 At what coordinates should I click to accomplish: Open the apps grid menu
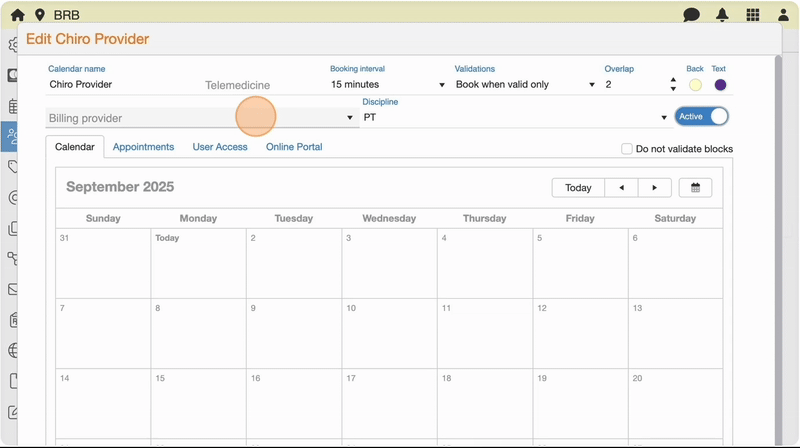753,15
